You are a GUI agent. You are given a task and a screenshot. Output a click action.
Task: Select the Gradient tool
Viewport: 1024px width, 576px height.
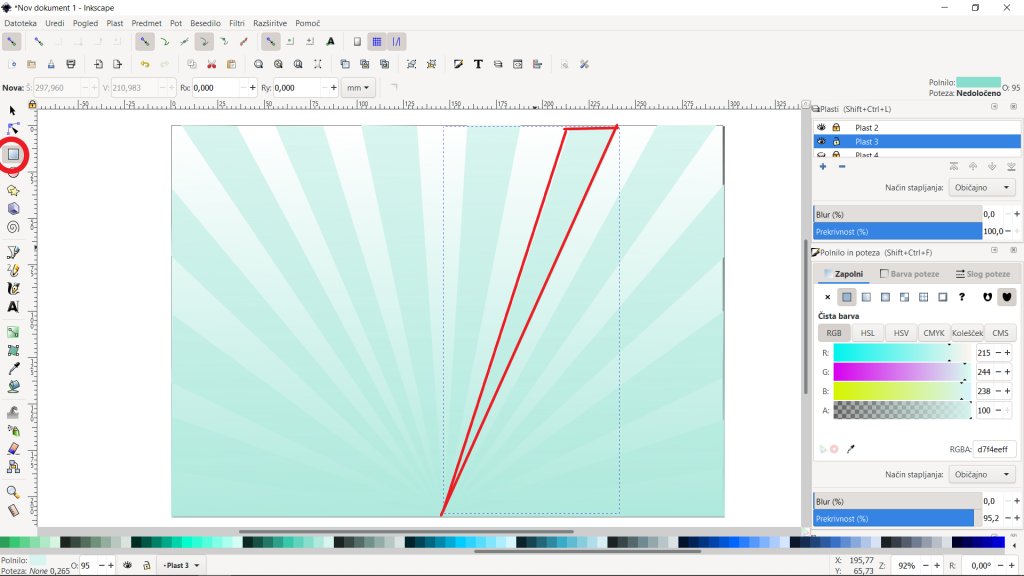coord(12,332)
